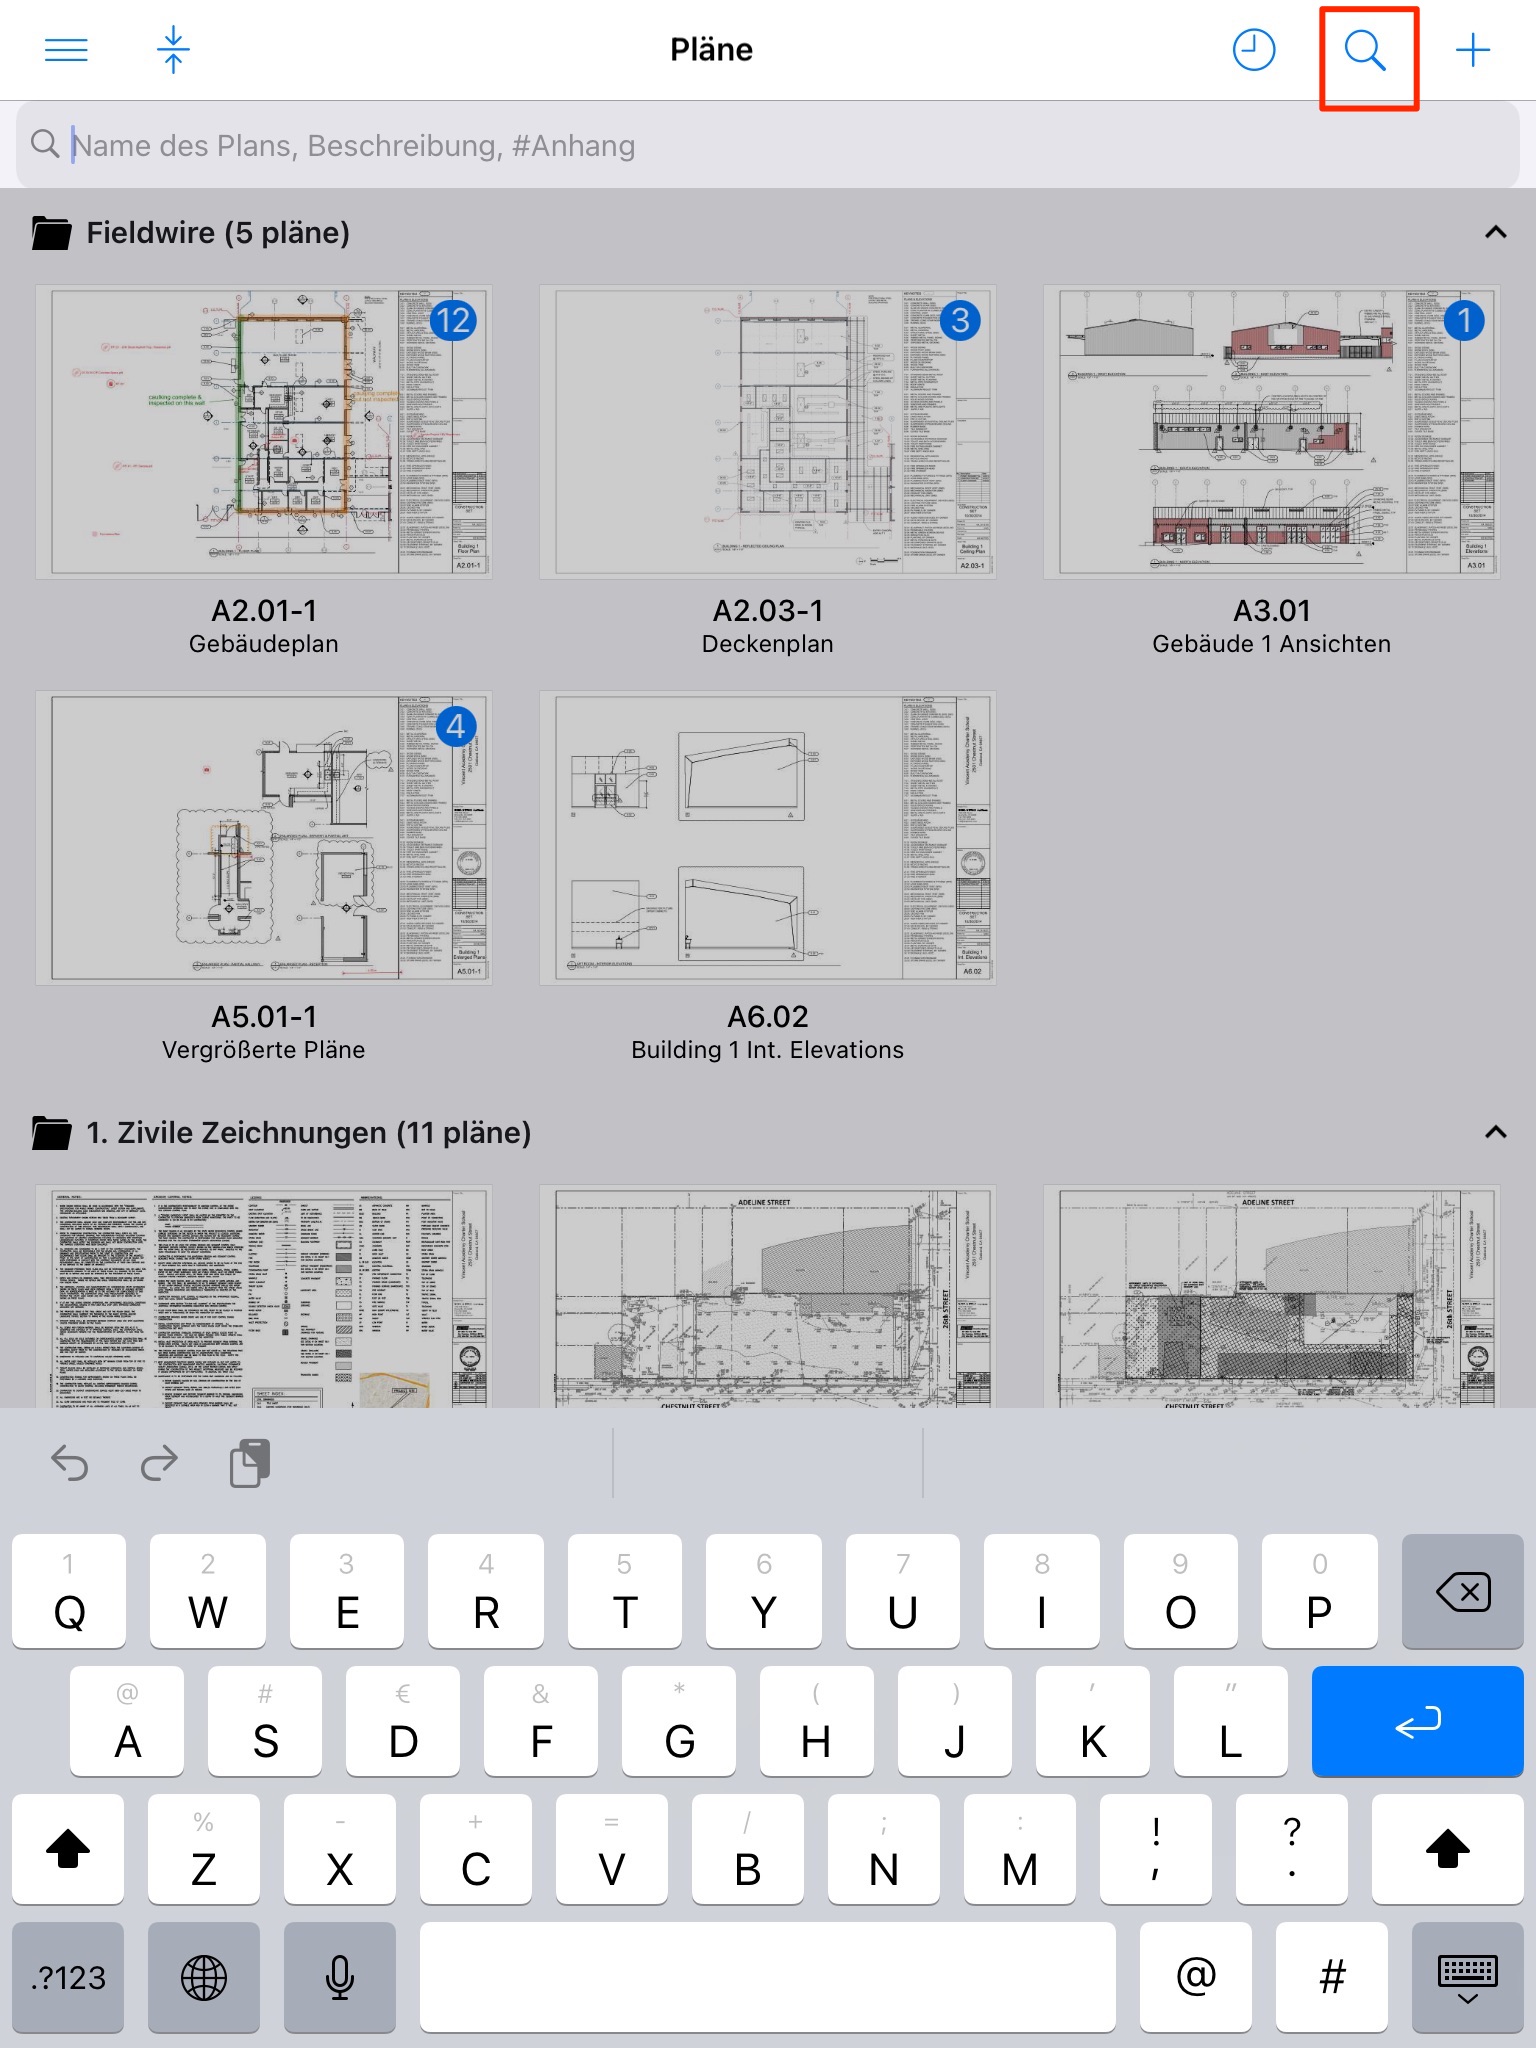This screenshot has width=1536, height=2048.
Task: Tap the left shift key
Action: (68, 1849)
